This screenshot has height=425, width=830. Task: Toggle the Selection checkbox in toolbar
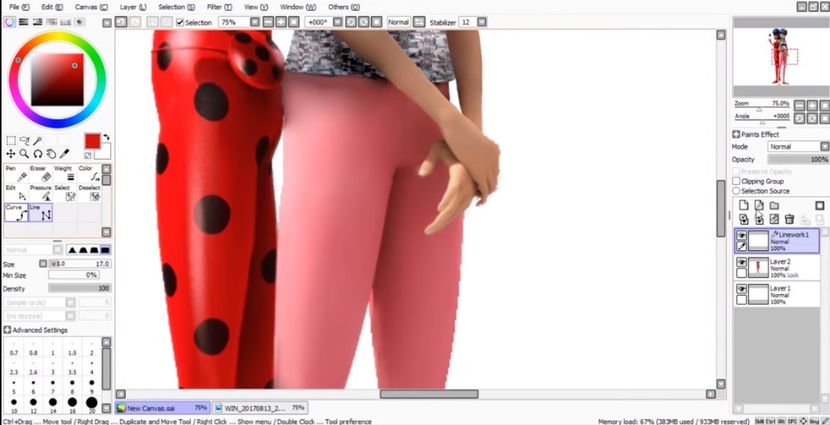[180, 21]
